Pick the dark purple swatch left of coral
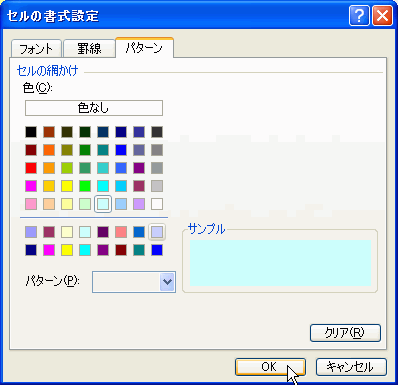 pyautogui.click(x=103, y=232)
